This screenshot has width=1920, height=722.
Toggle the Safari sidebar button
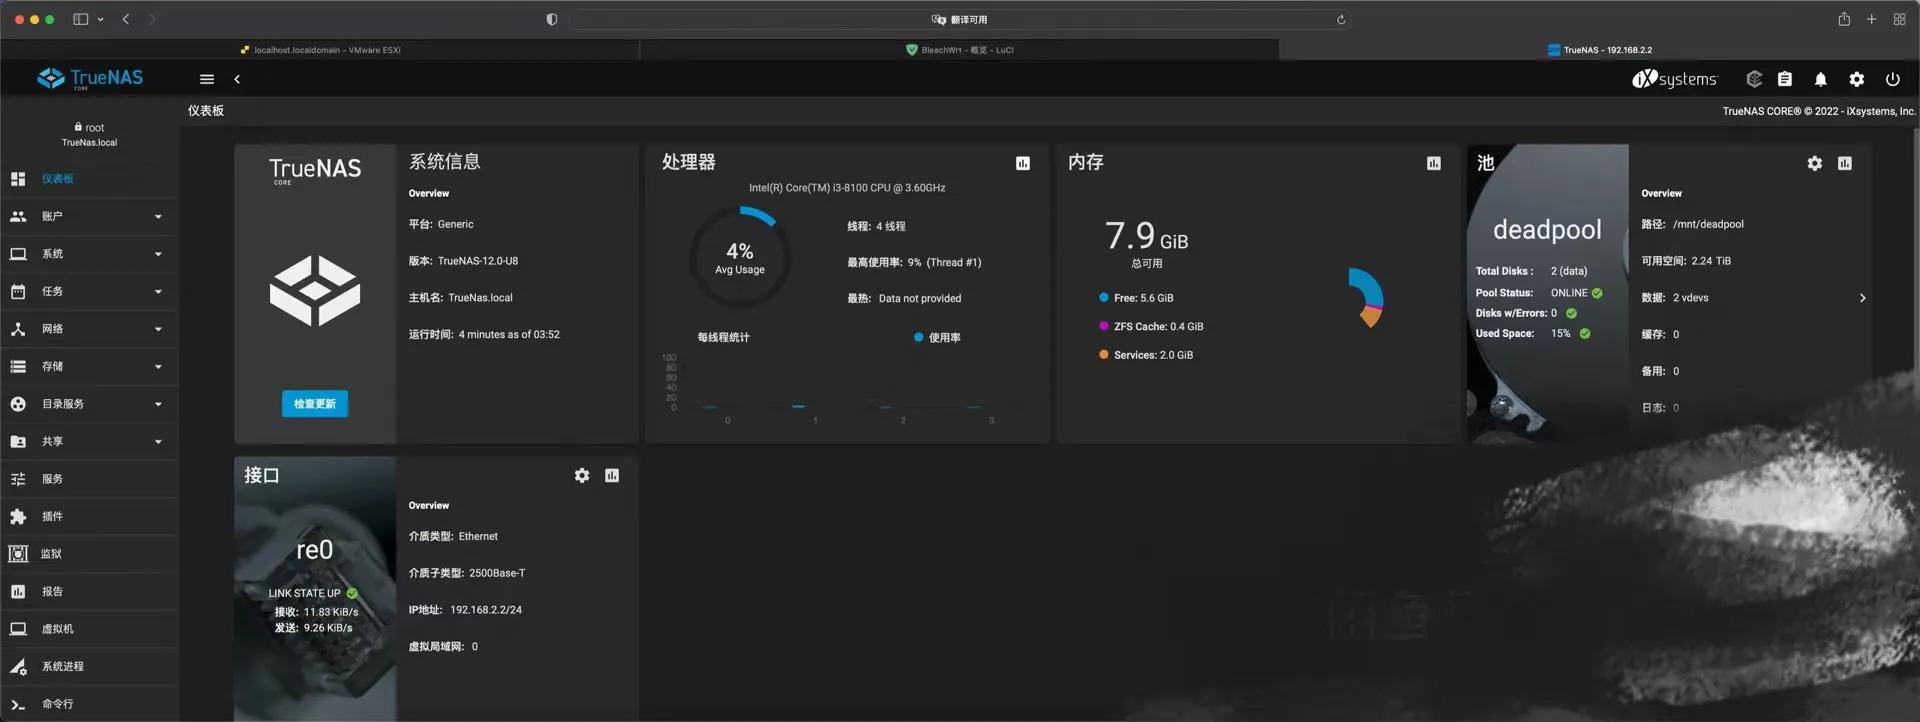pyautogui.click(x=81, y=19)
